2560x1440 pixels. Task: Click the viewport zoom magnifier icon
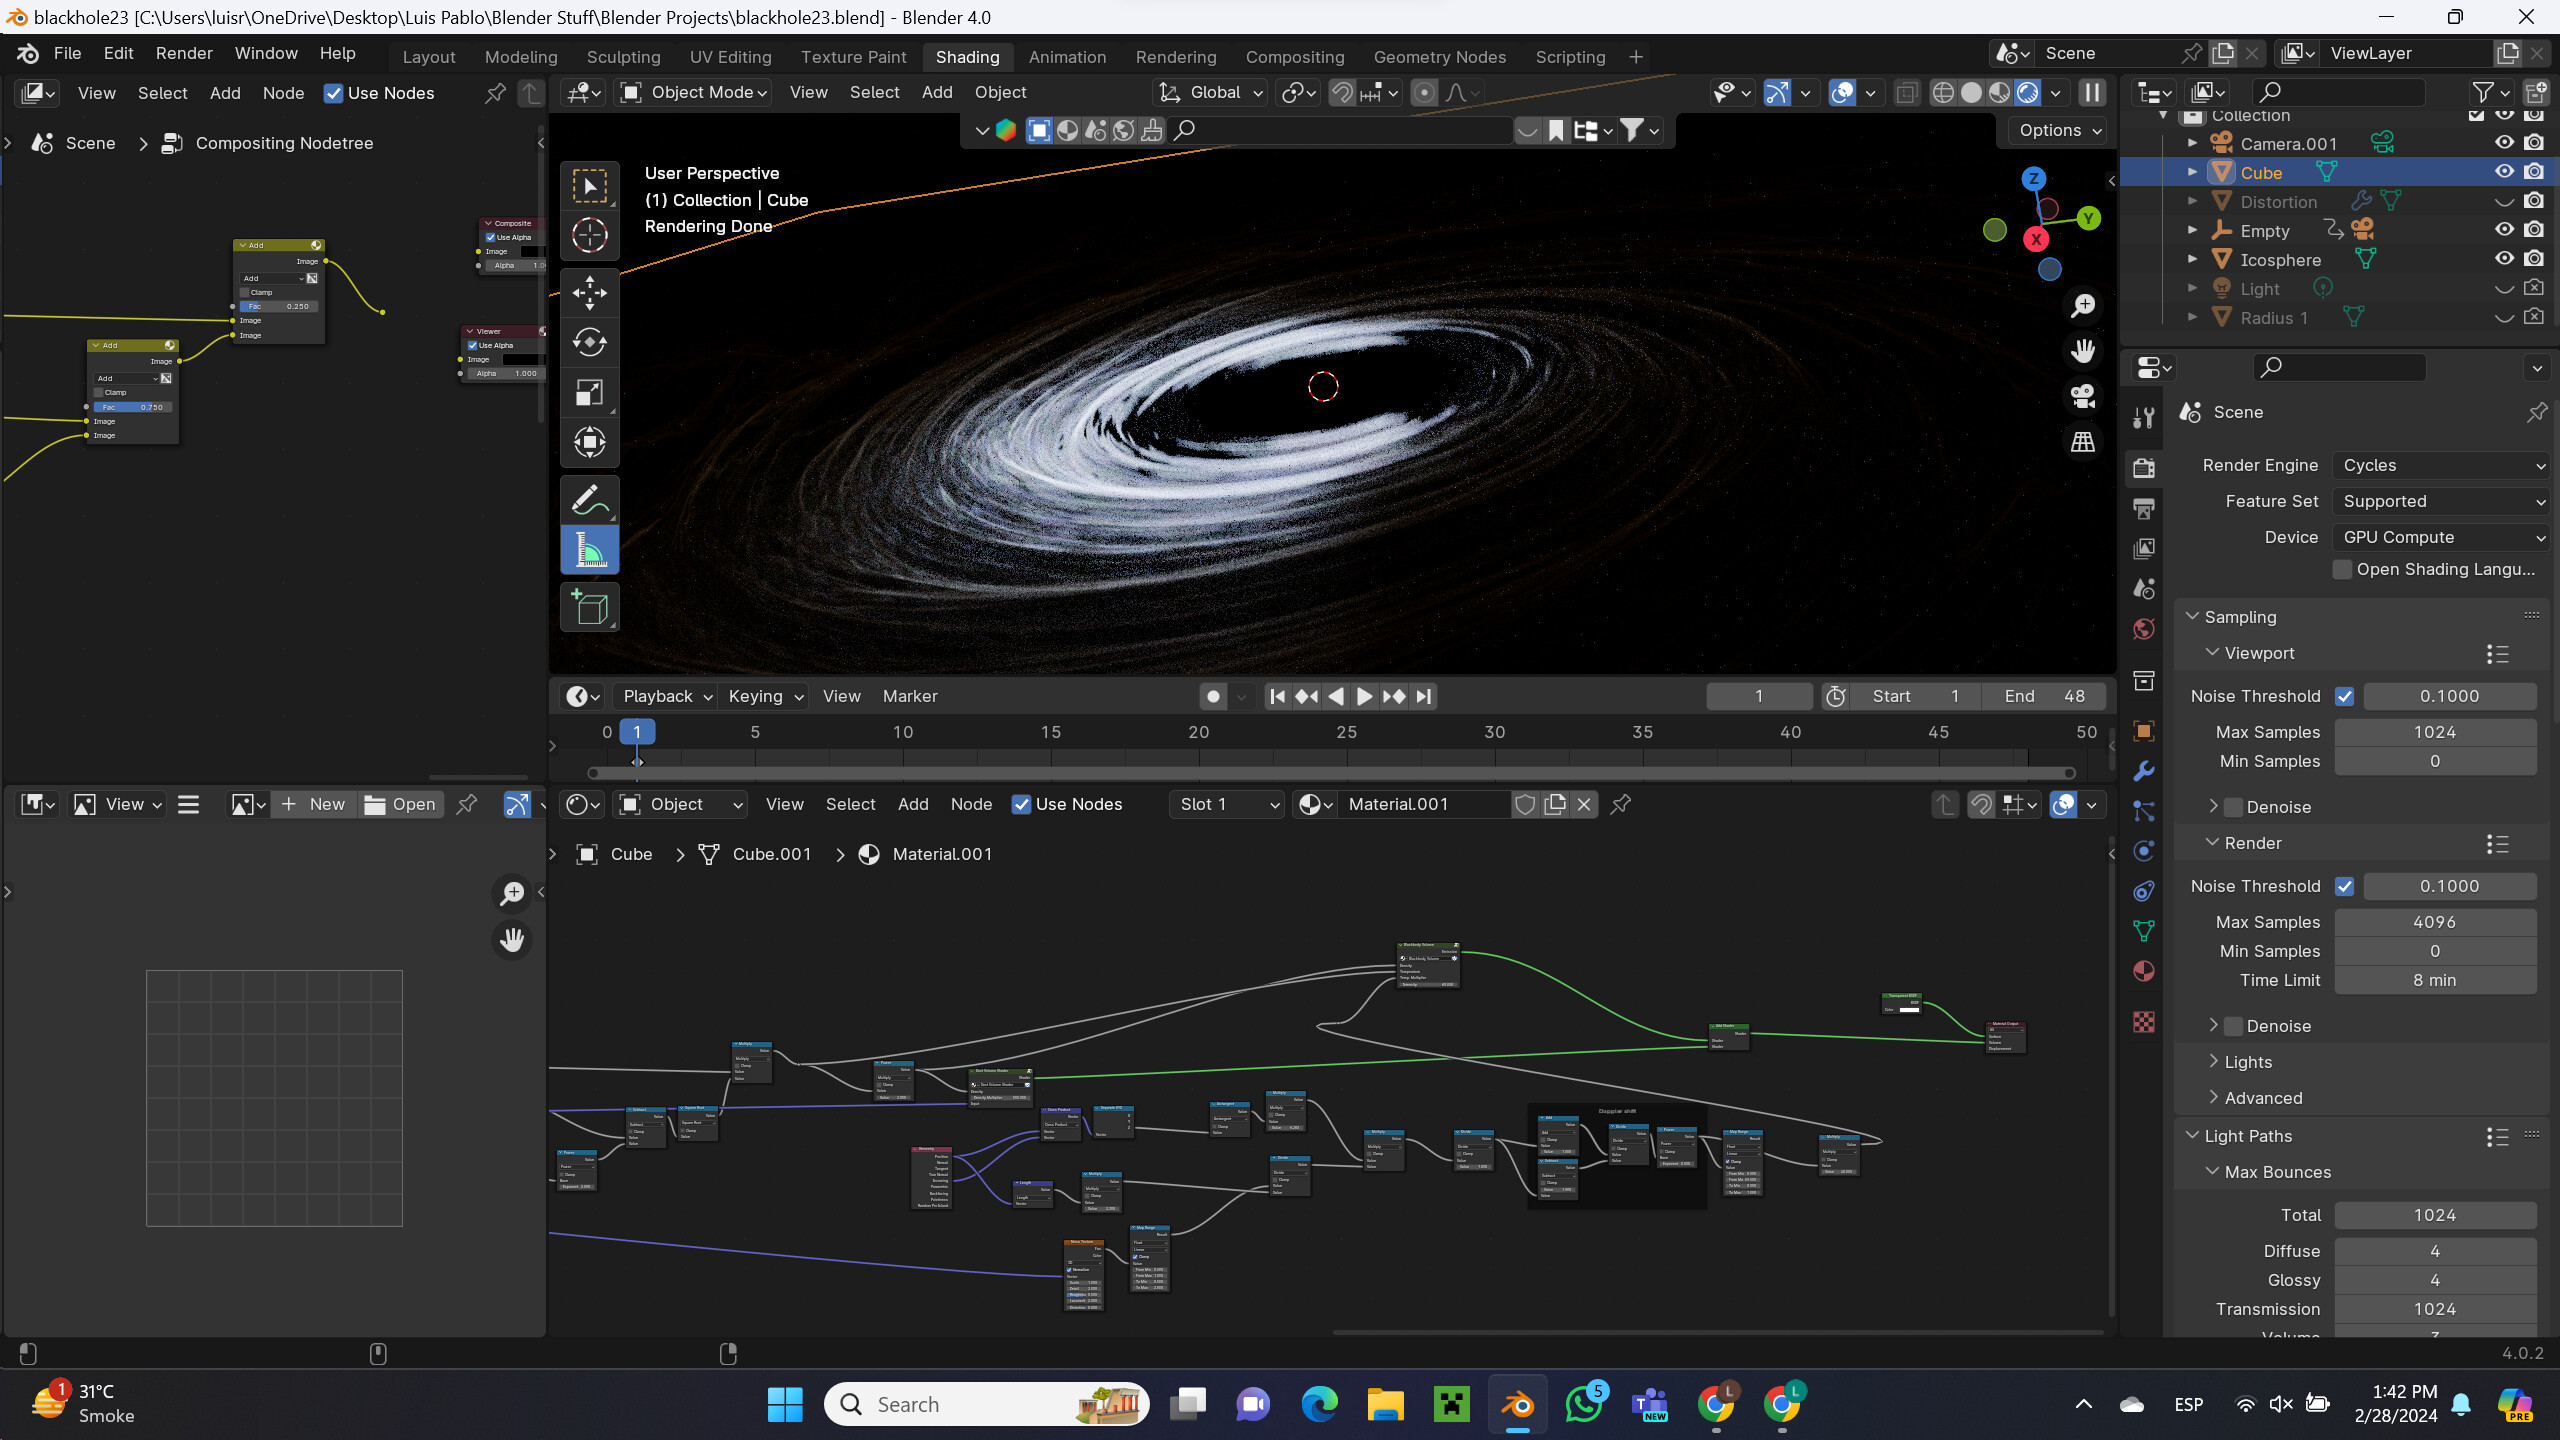(x=2083, y=305)
